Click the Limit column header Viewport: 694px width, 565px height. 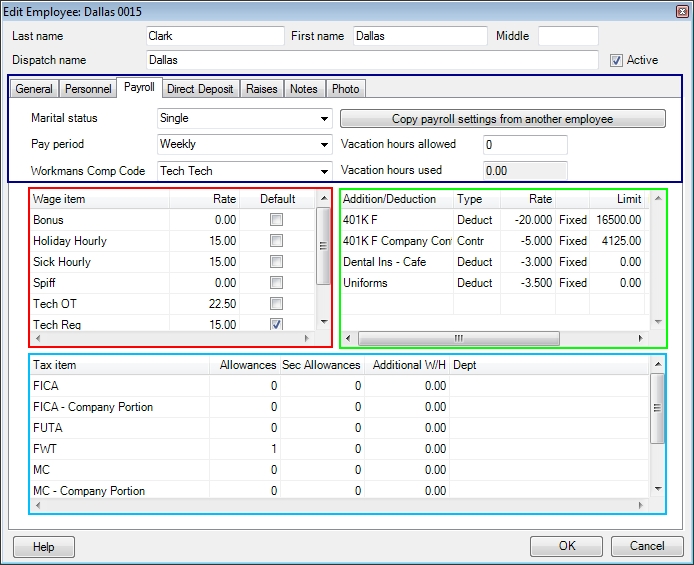617,199
